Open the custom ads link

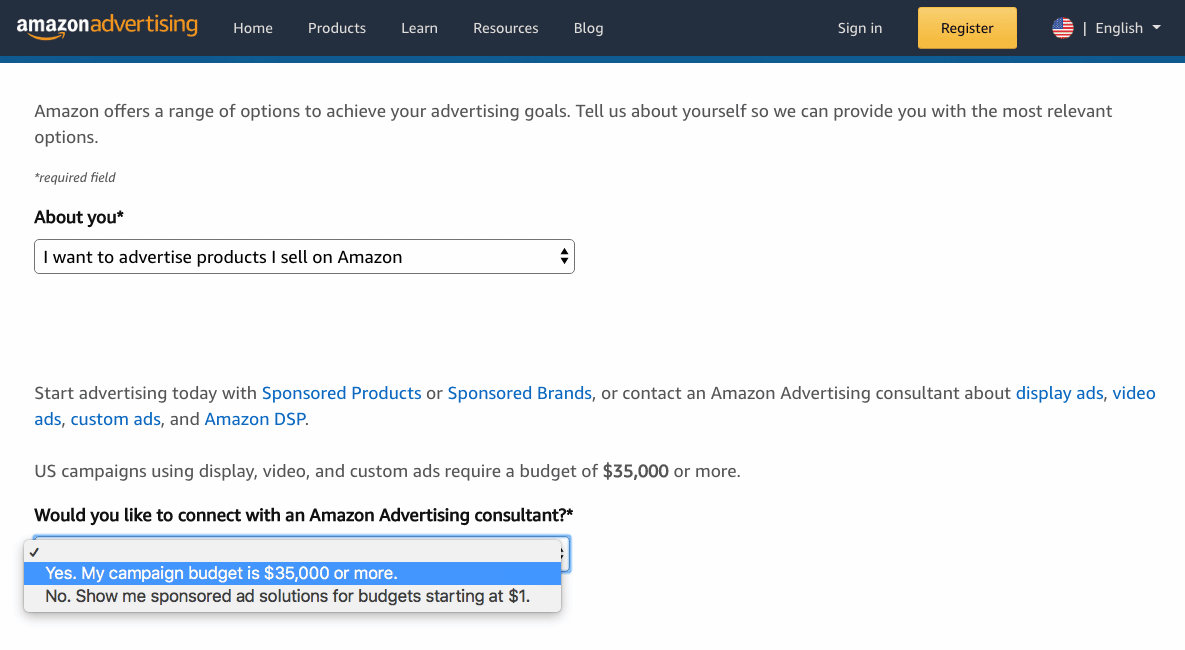click(x=116, y=419)
